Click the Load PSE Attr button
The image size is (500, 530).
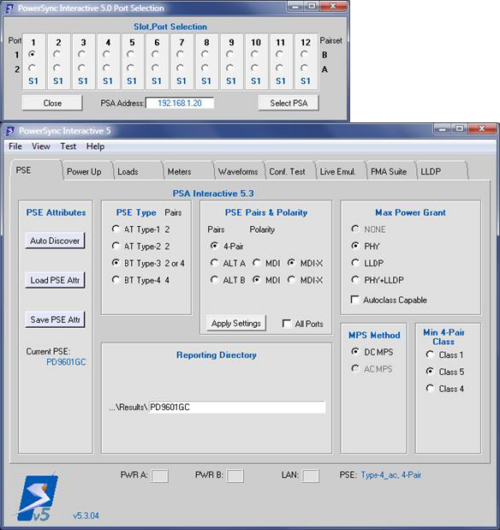click(55, 280)
